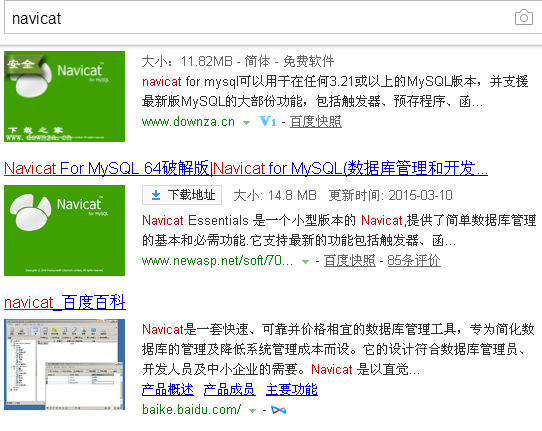Open the 主要功能 sublink

tap(292, 390)
